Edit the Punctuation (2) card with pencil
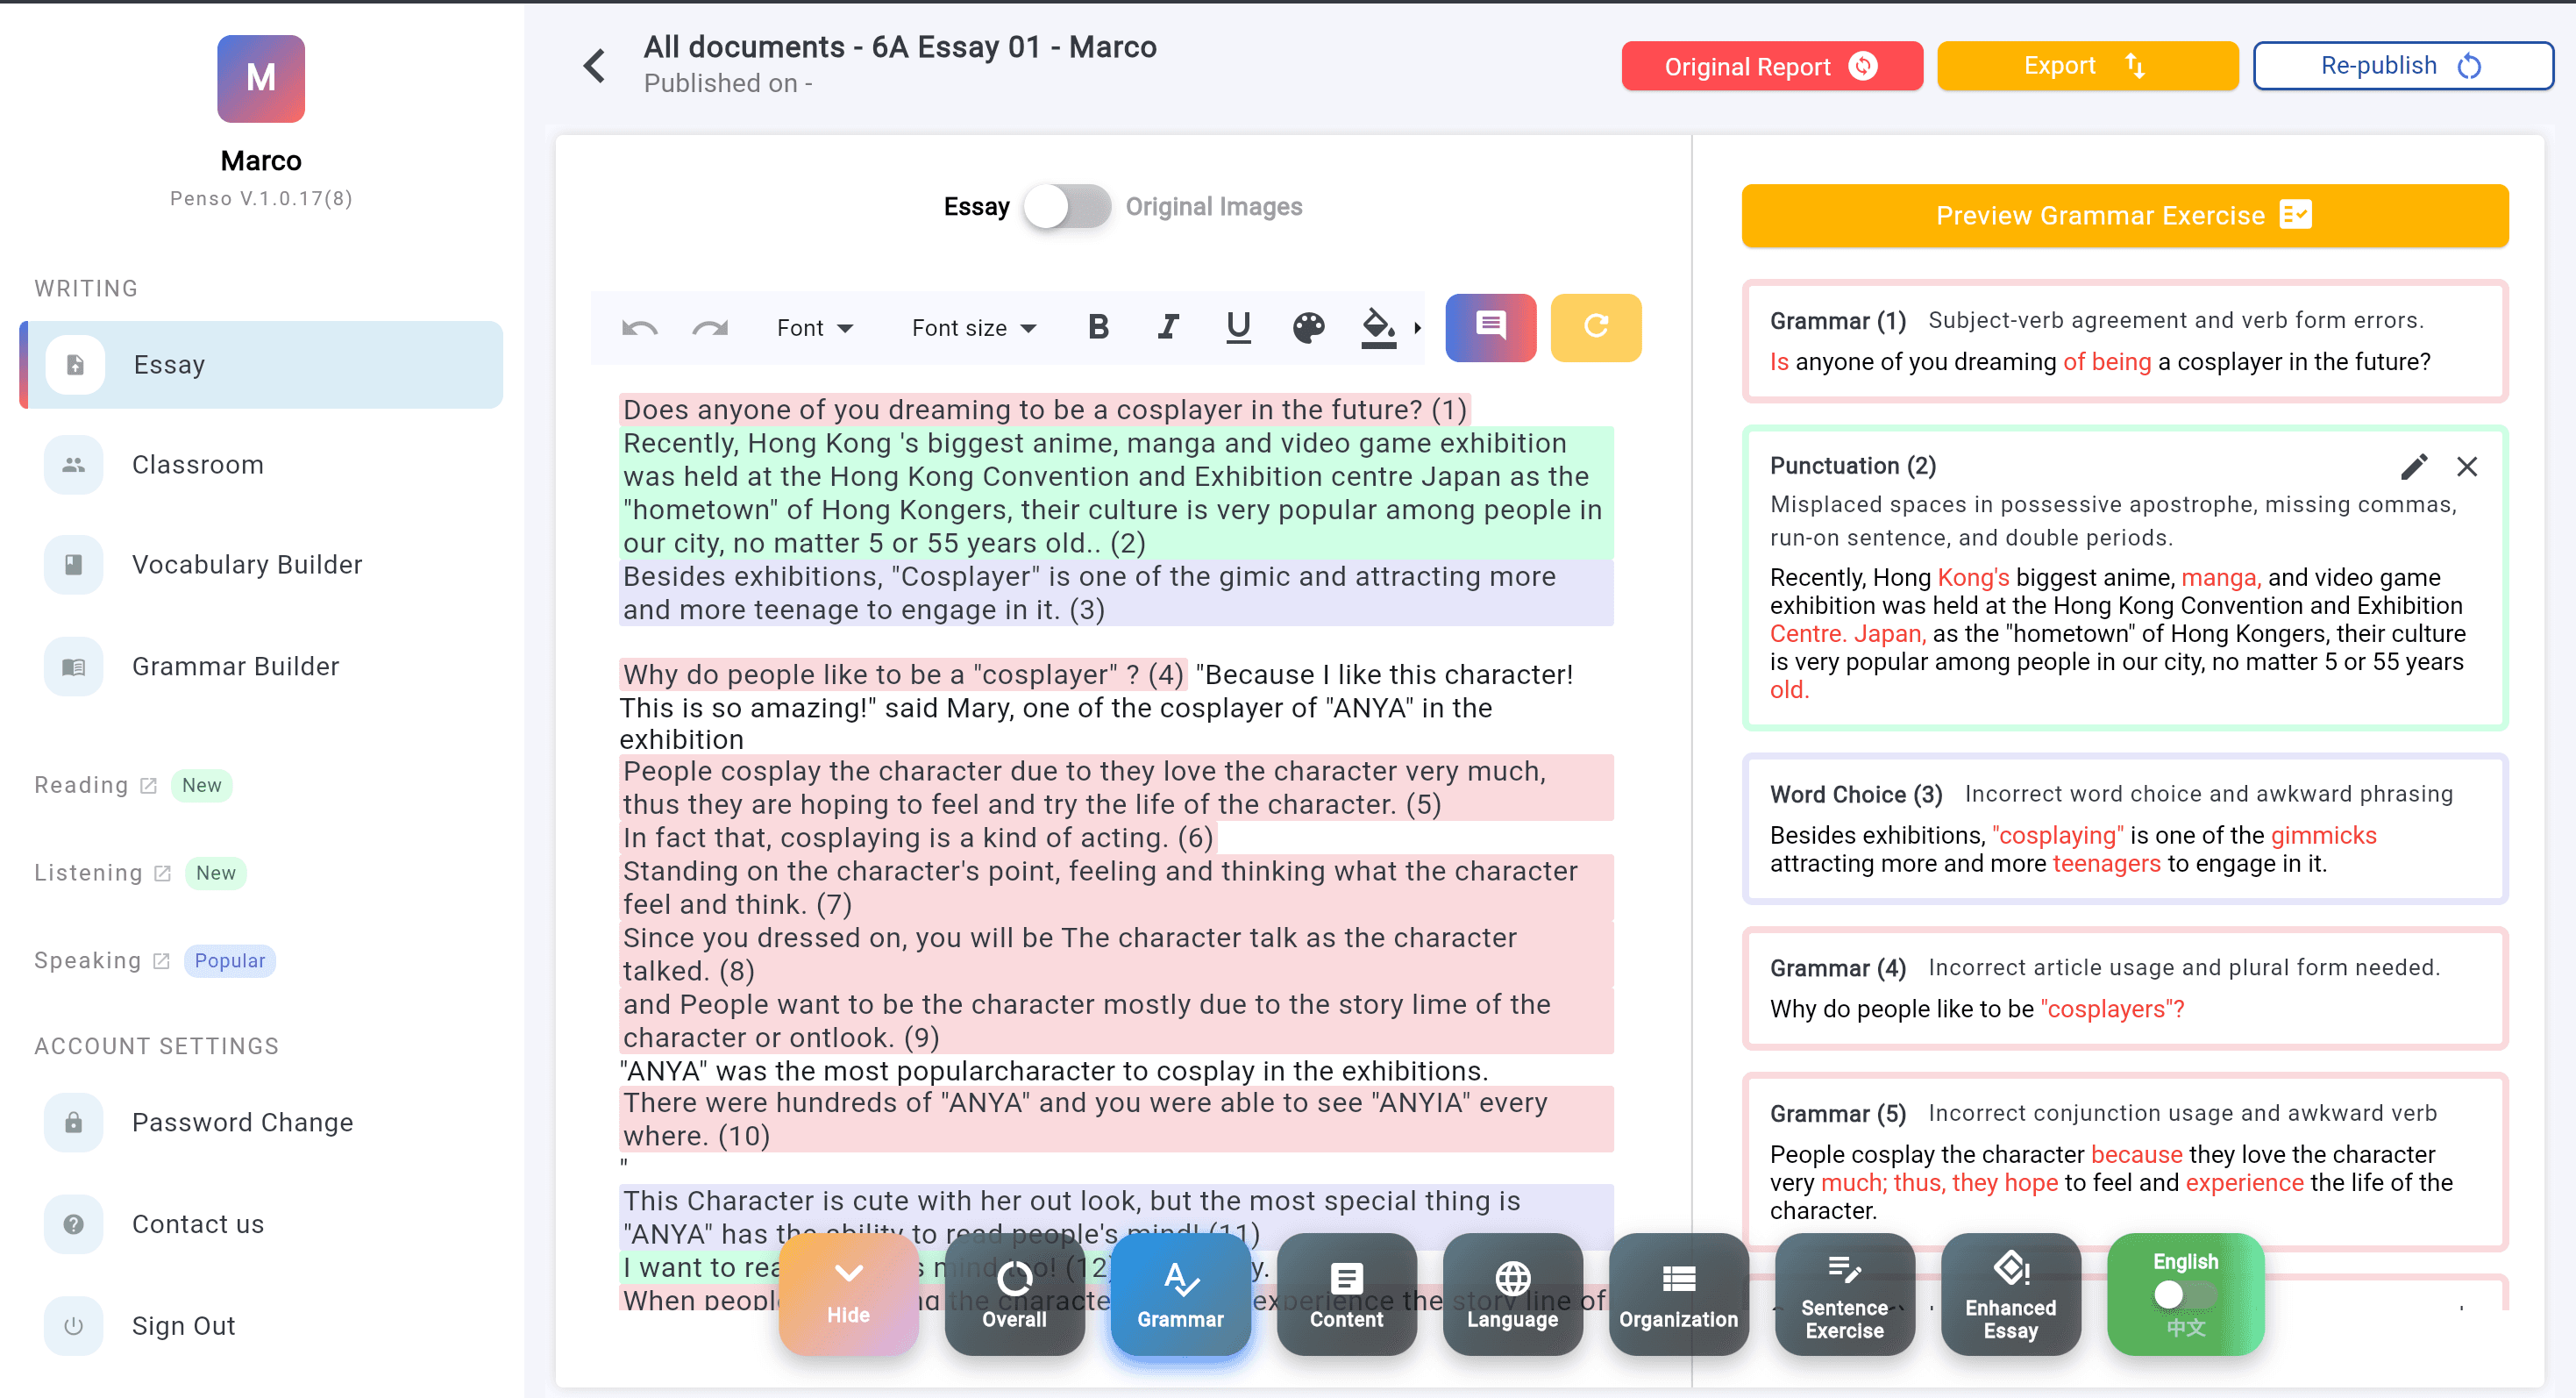This screenshot has height=1398, width=2576. (2413, 466)
